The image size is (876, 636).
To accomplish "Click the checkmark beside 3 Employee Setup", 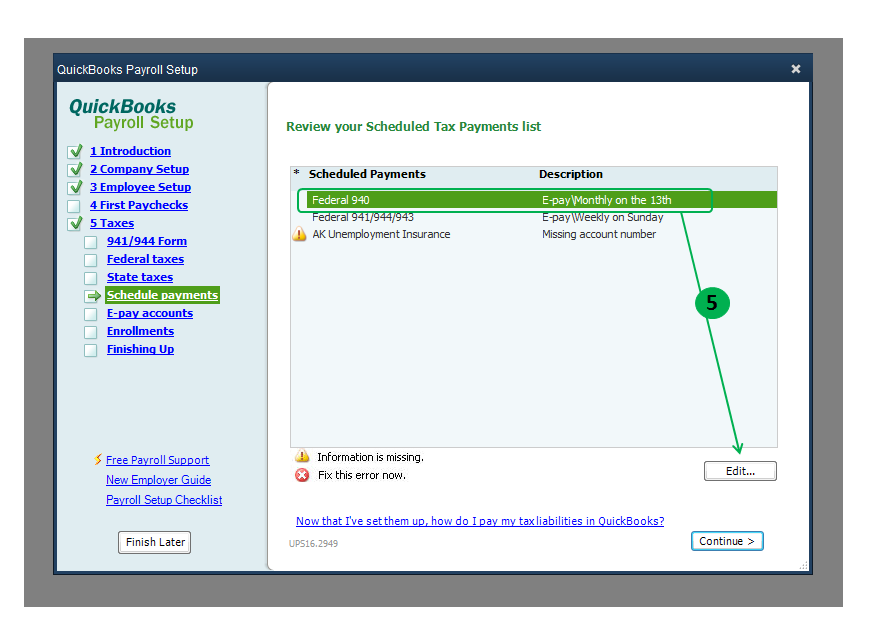I will point(75,187).
